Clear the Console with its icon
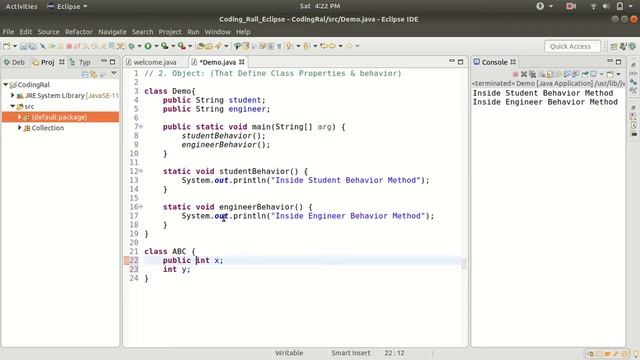Viewport: 640px width, 360px height. [x=542, y=74]
